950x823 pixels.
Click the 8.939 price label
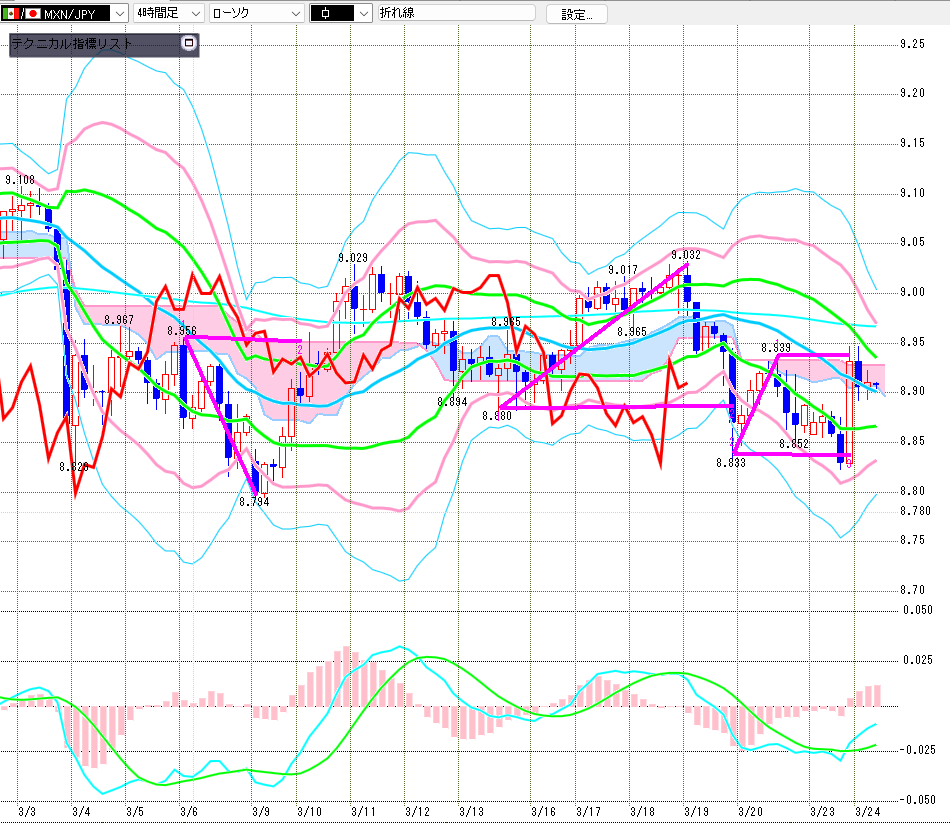pyautogui.click(x=790, y=347)
